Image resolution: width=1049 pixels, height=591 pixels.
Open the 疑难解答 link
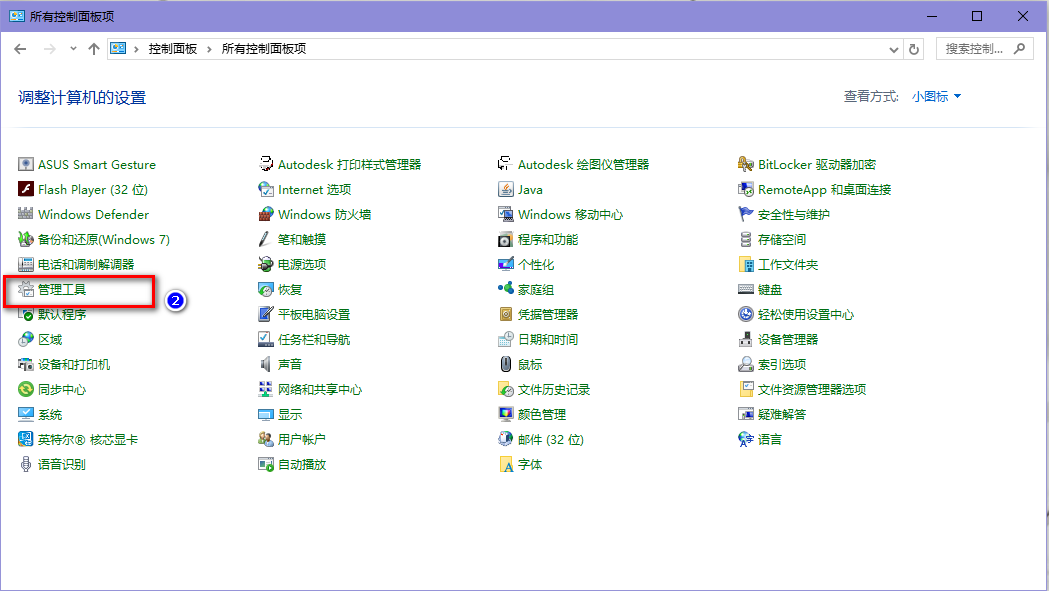coord(782,414)
